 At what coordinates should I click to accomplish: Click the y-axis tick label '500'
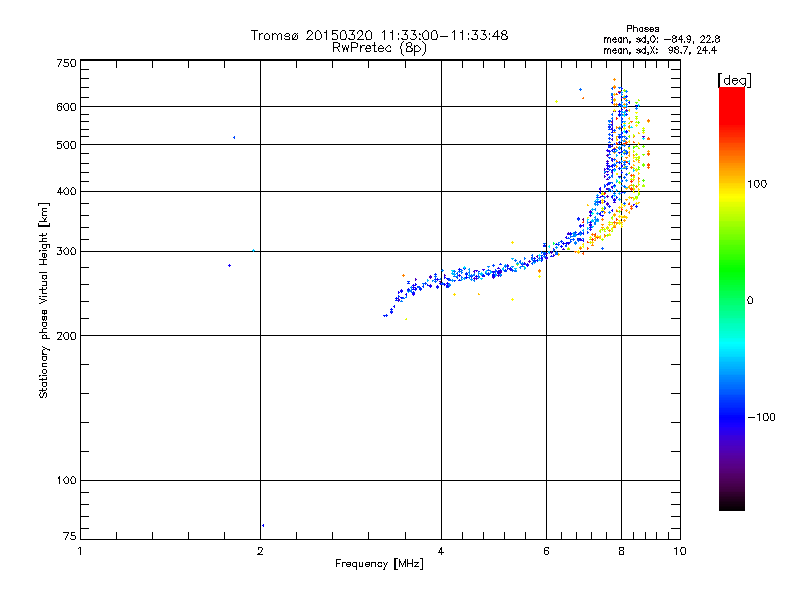(66, 145)
